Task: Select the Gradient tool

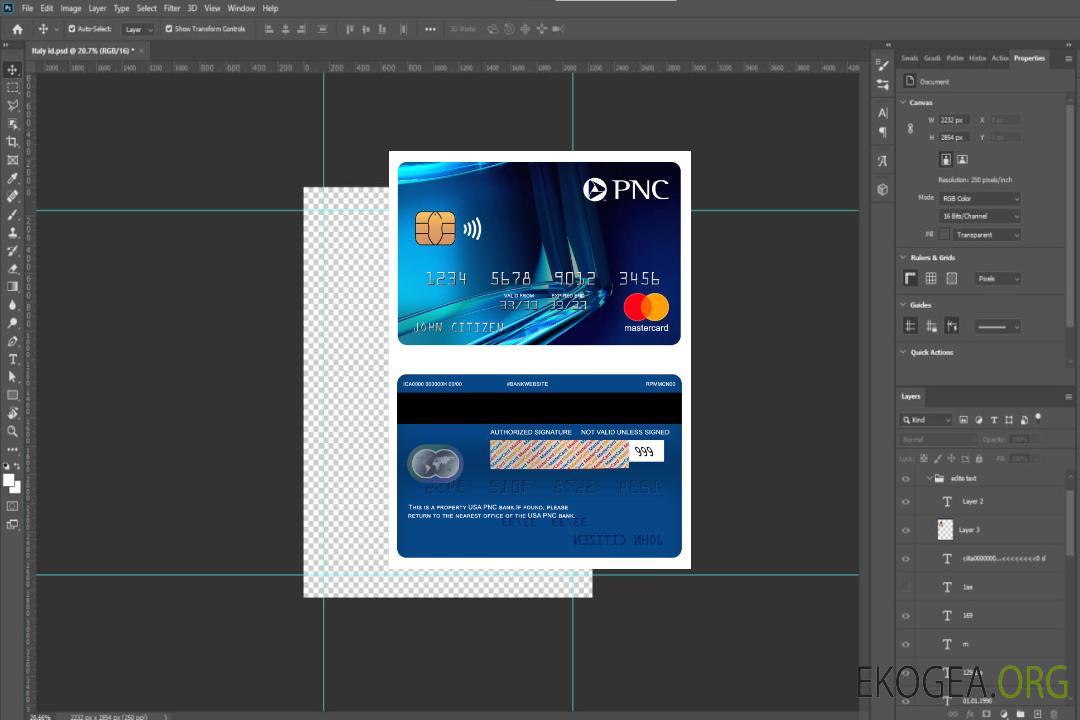Action: [12, 287]
